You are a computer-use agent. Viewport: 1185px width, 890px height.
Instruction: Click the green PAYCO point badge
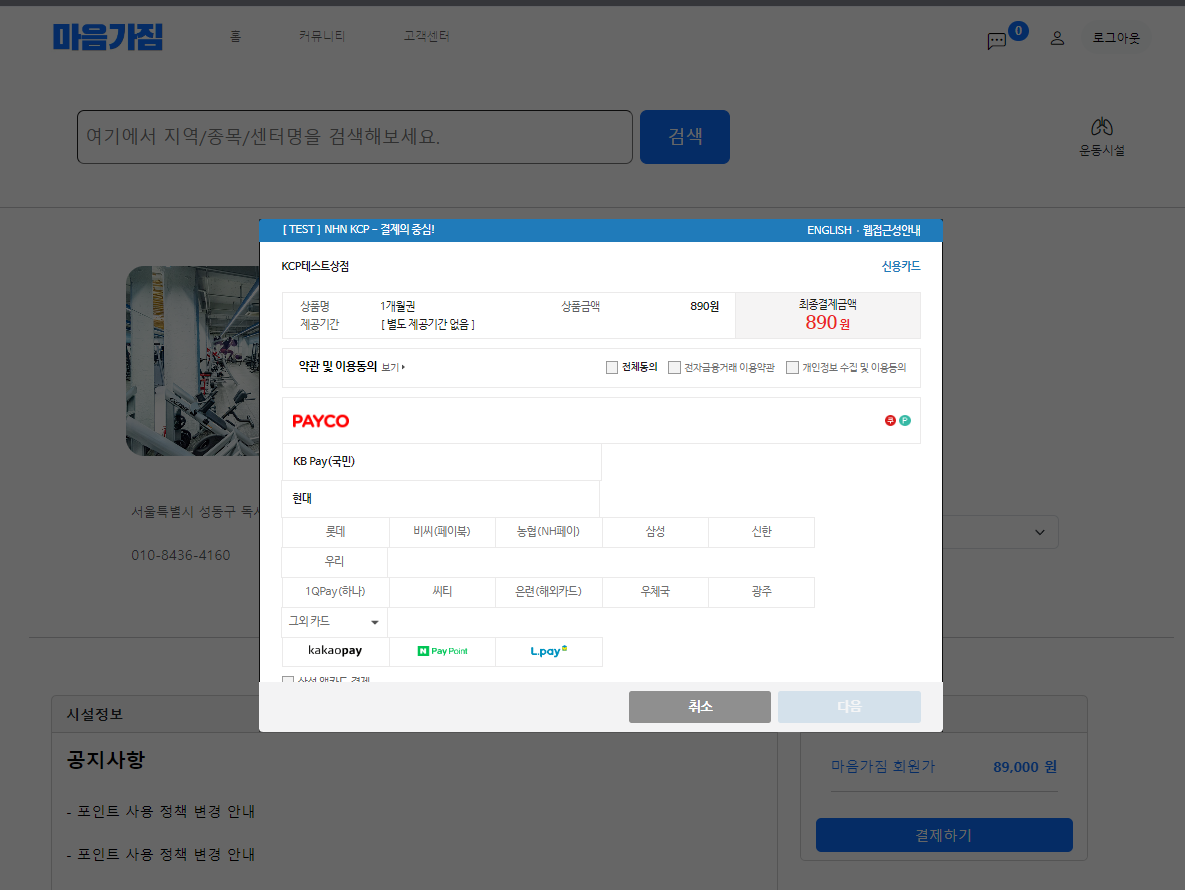(905, 421)
